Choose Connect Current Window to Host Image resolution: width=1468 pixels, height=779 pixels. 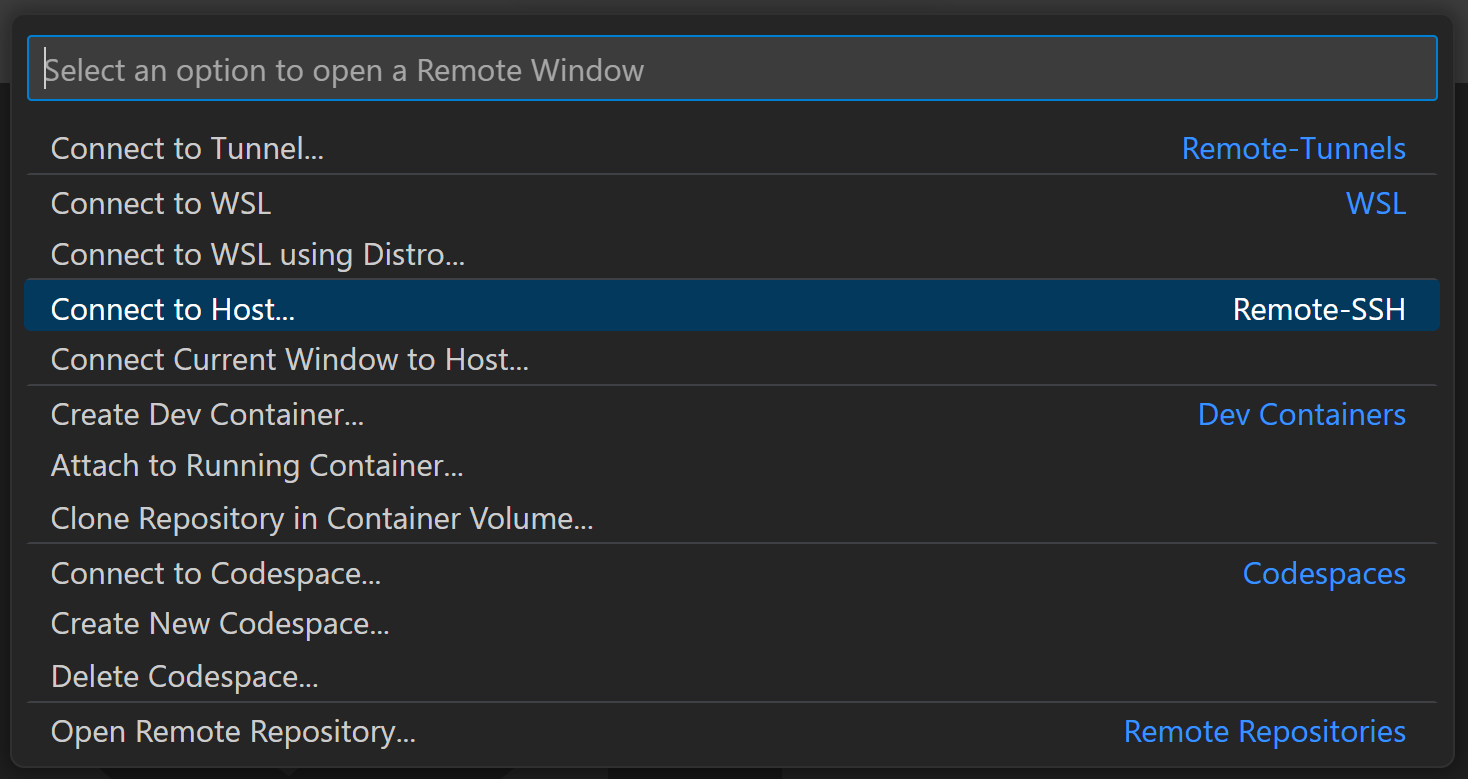[288, 359]
